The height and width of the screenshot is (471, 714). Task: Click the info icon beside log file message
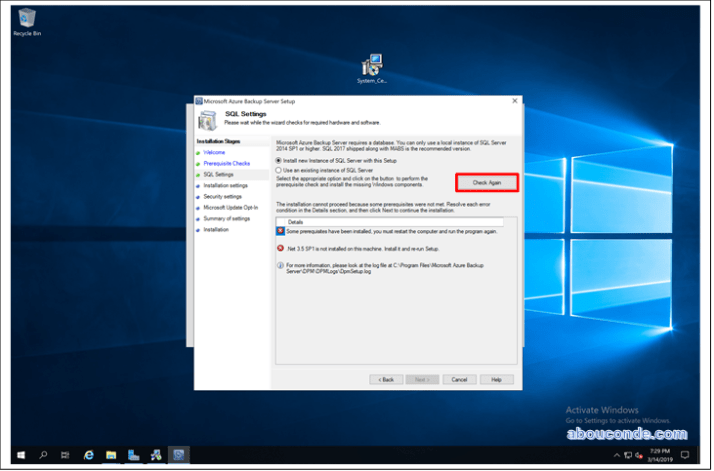point(280,265)
